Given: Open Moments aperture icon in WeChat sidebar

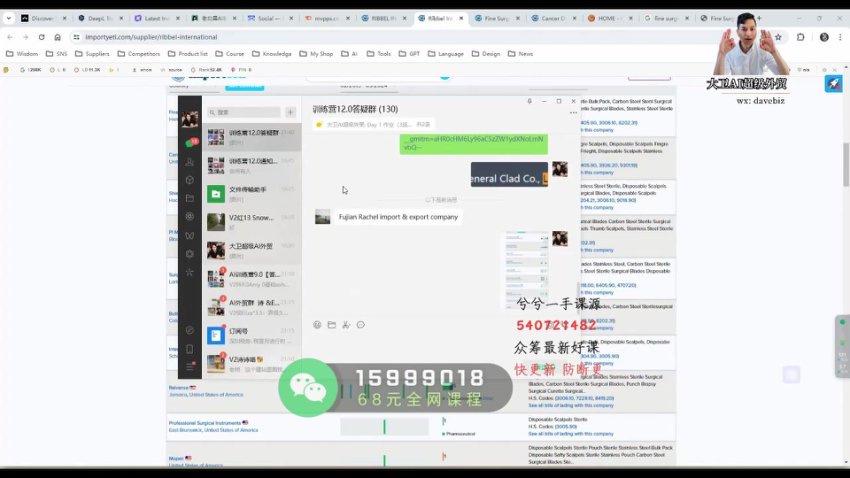Looking at the screenshot, I should (189, 216).
